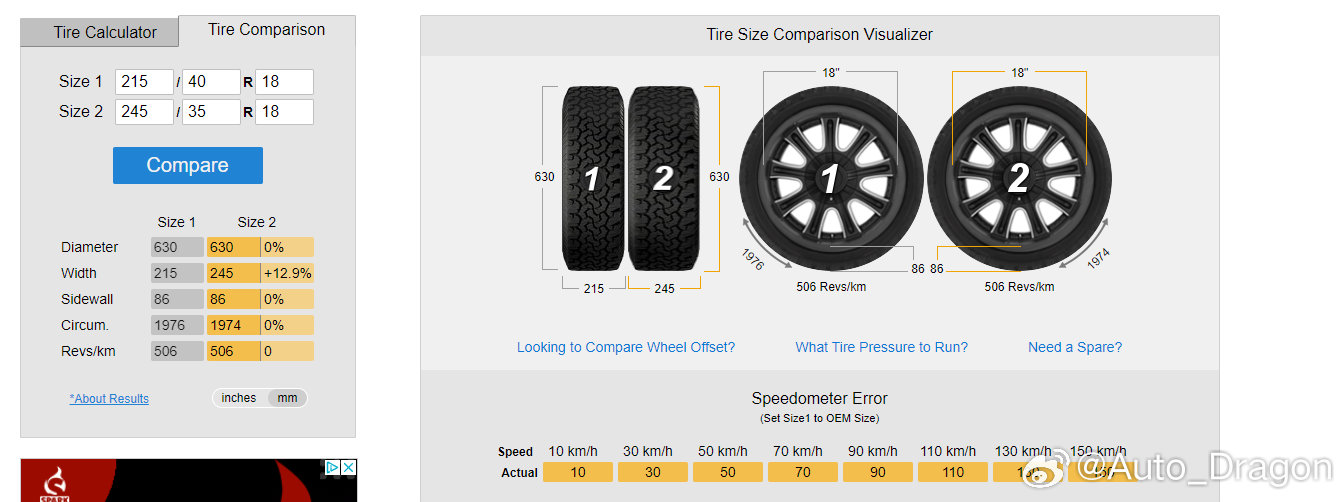Click tire tread image number 2
Screen dimensions: 1344x502
tap(663, 178)
